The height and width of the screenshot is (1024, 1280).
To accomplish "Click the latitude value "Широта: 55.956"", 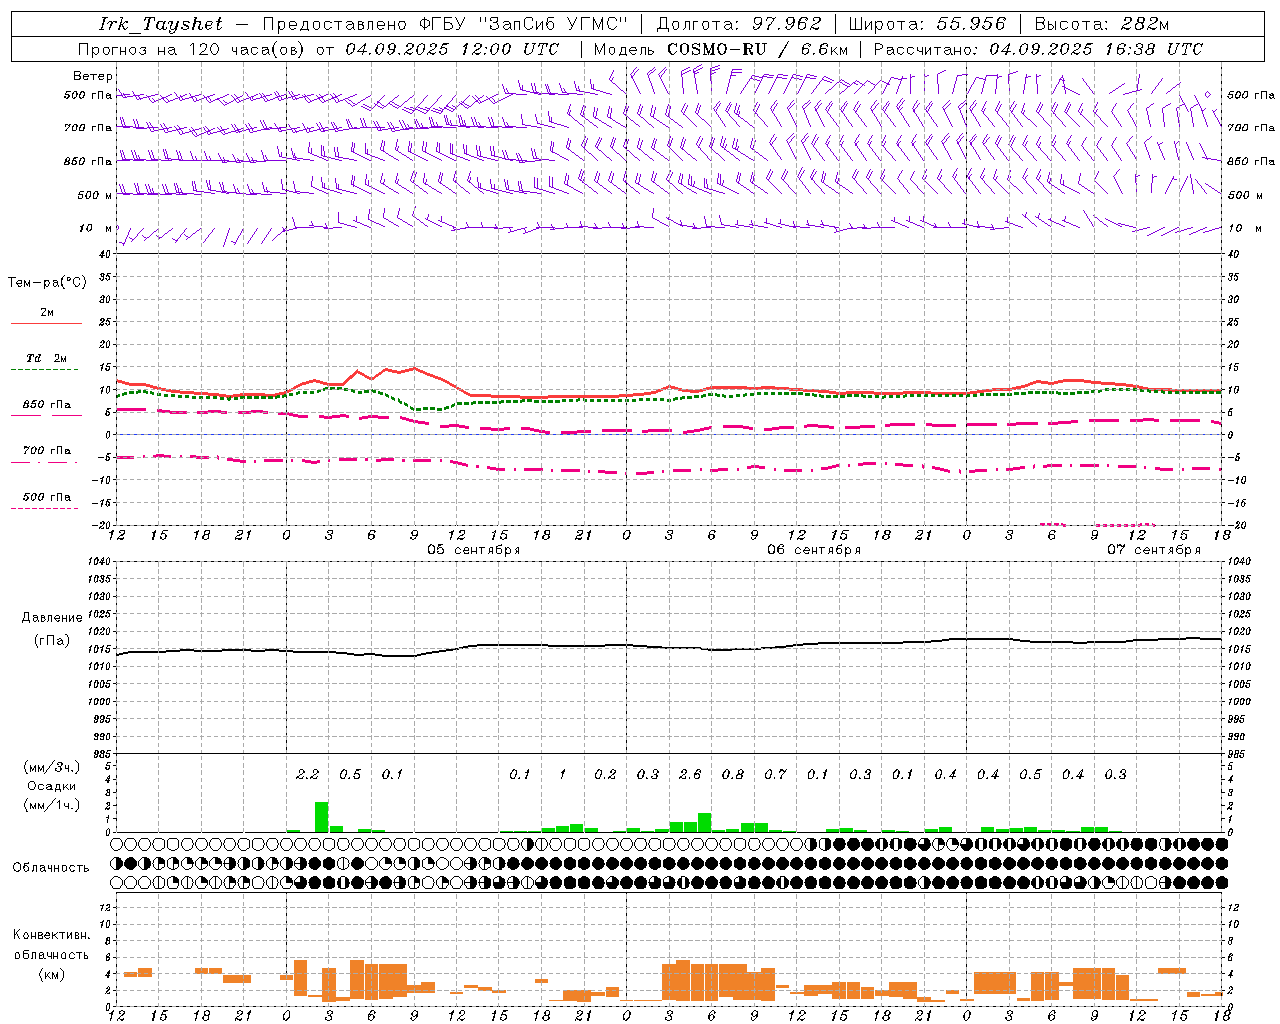I will [x=927, y=24].
